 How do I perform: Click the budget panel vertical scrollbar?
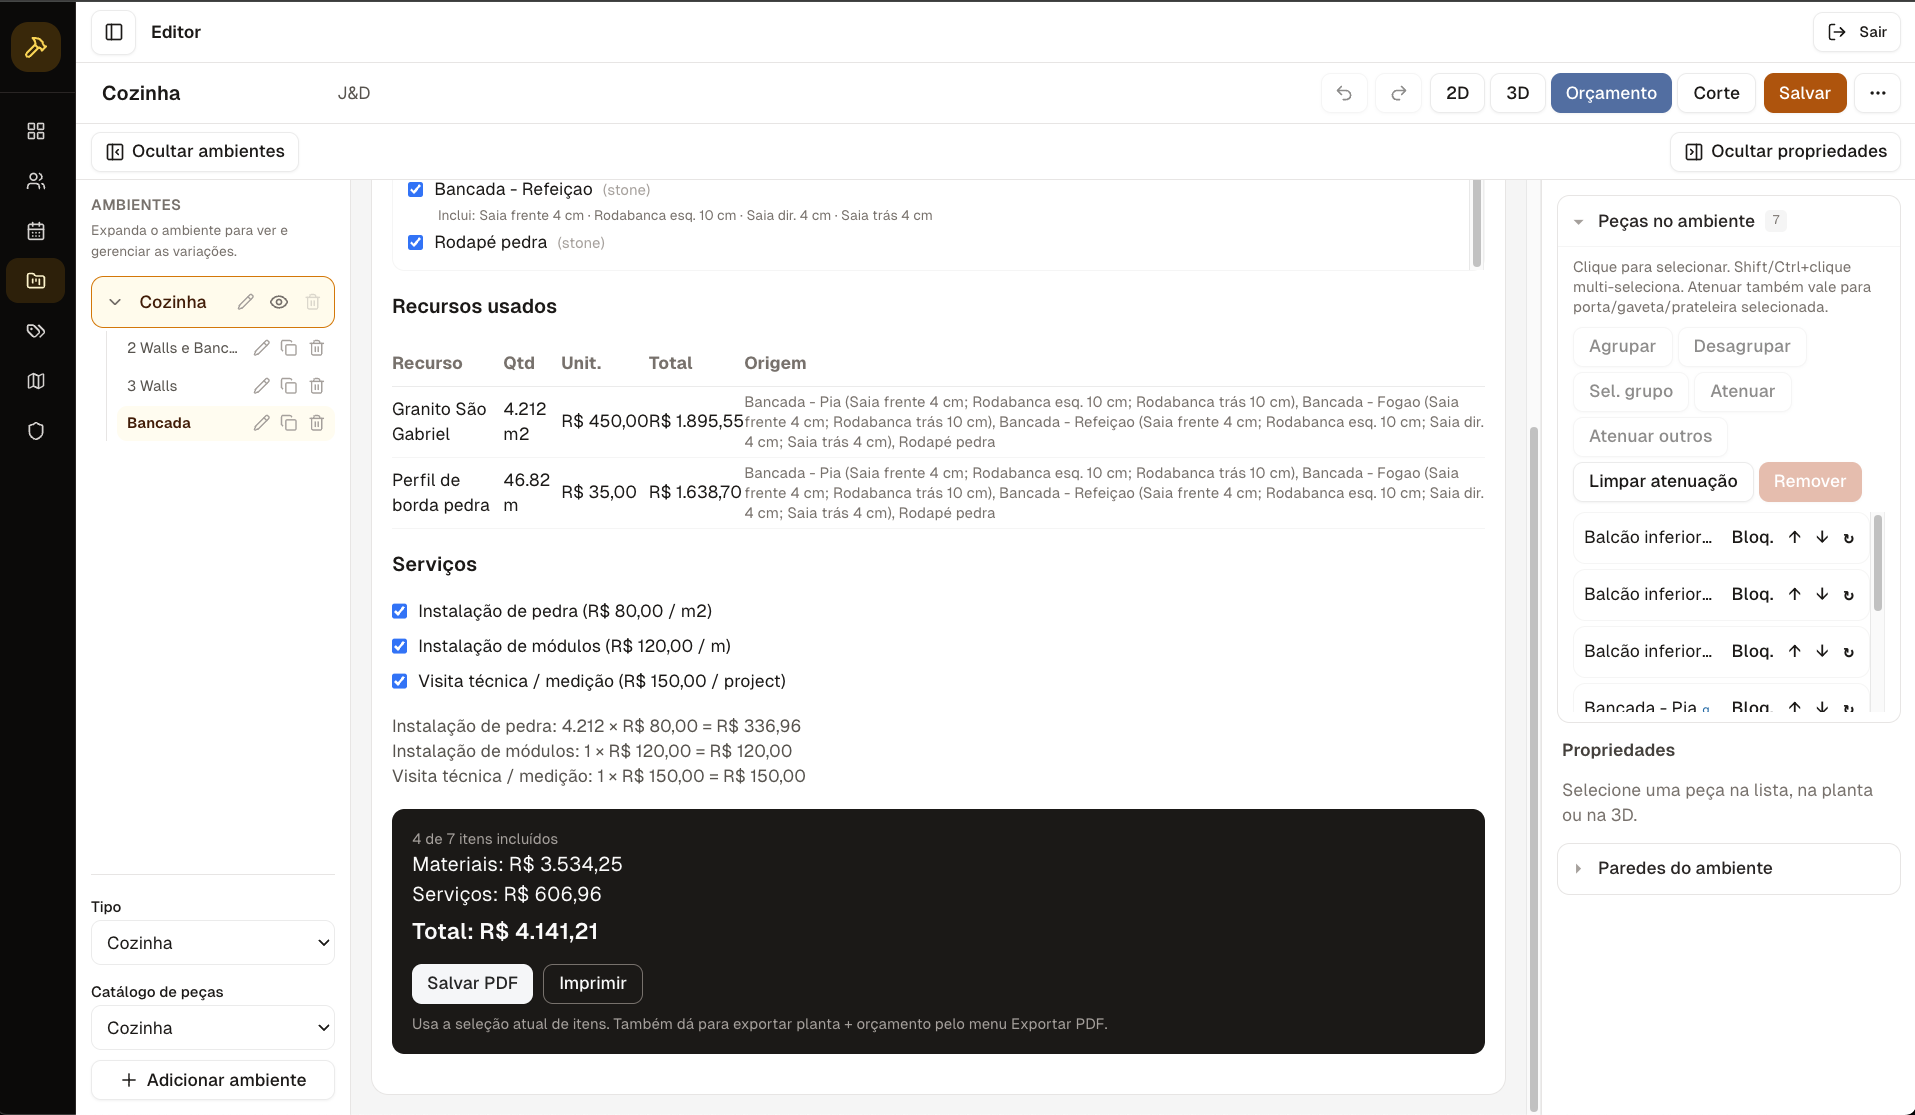1534,768
